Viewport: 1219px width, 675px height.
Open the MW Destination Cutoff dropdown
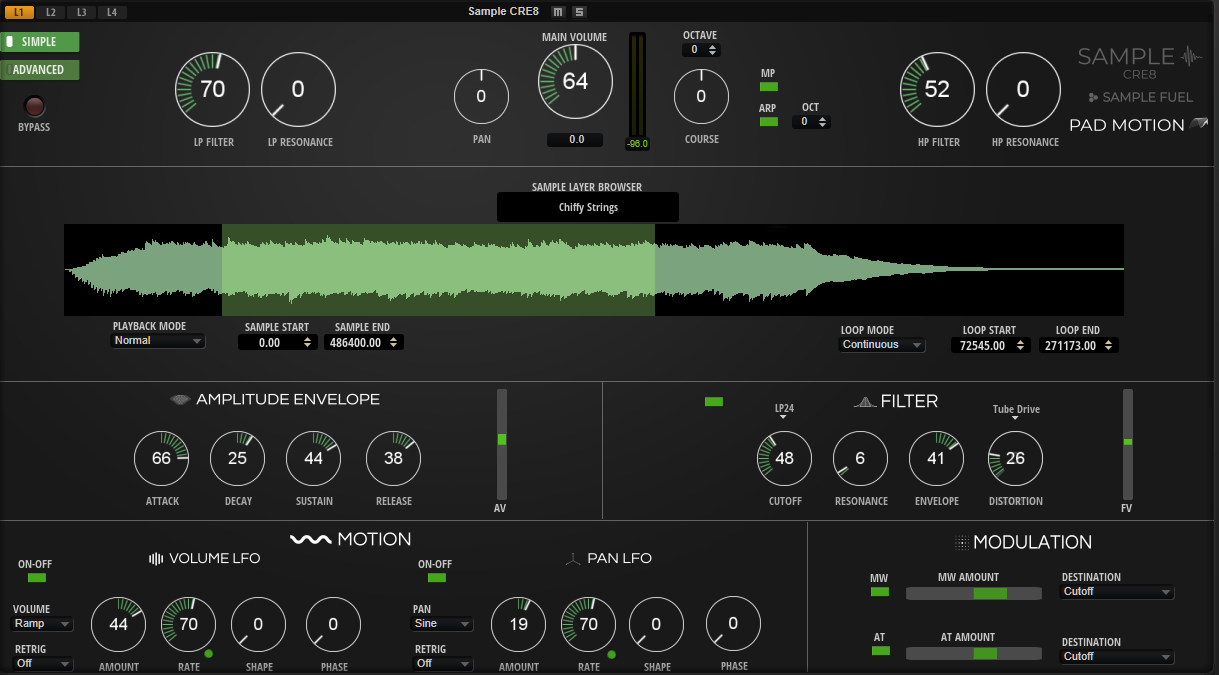1116,592
